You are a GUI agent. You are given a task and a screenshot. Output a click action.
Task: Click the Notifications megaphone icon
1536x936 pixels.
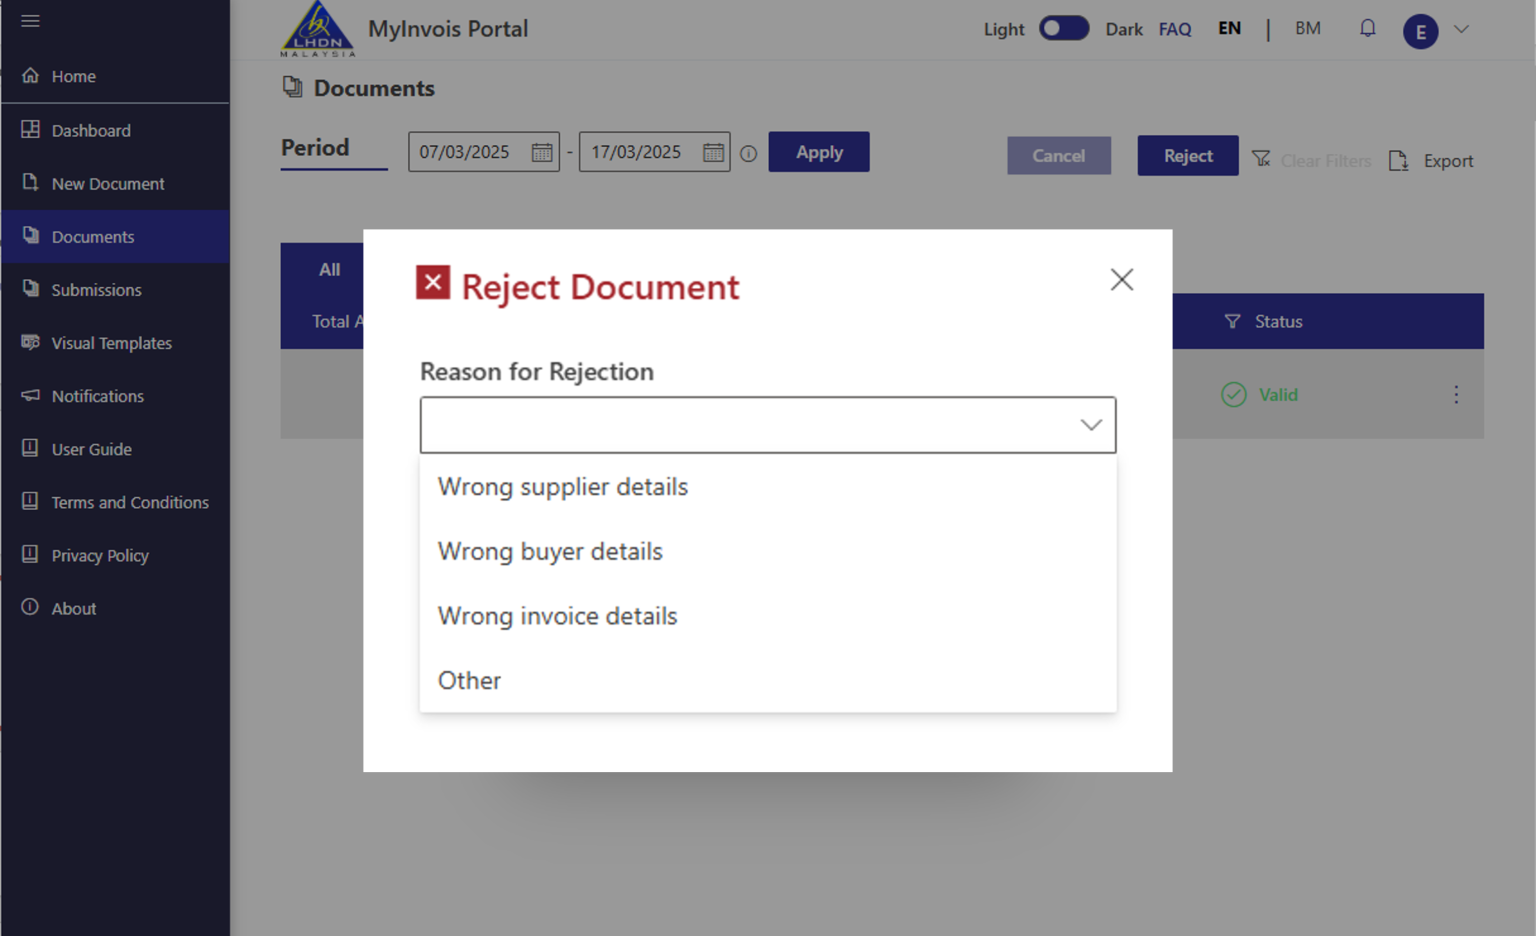point(31,395)
